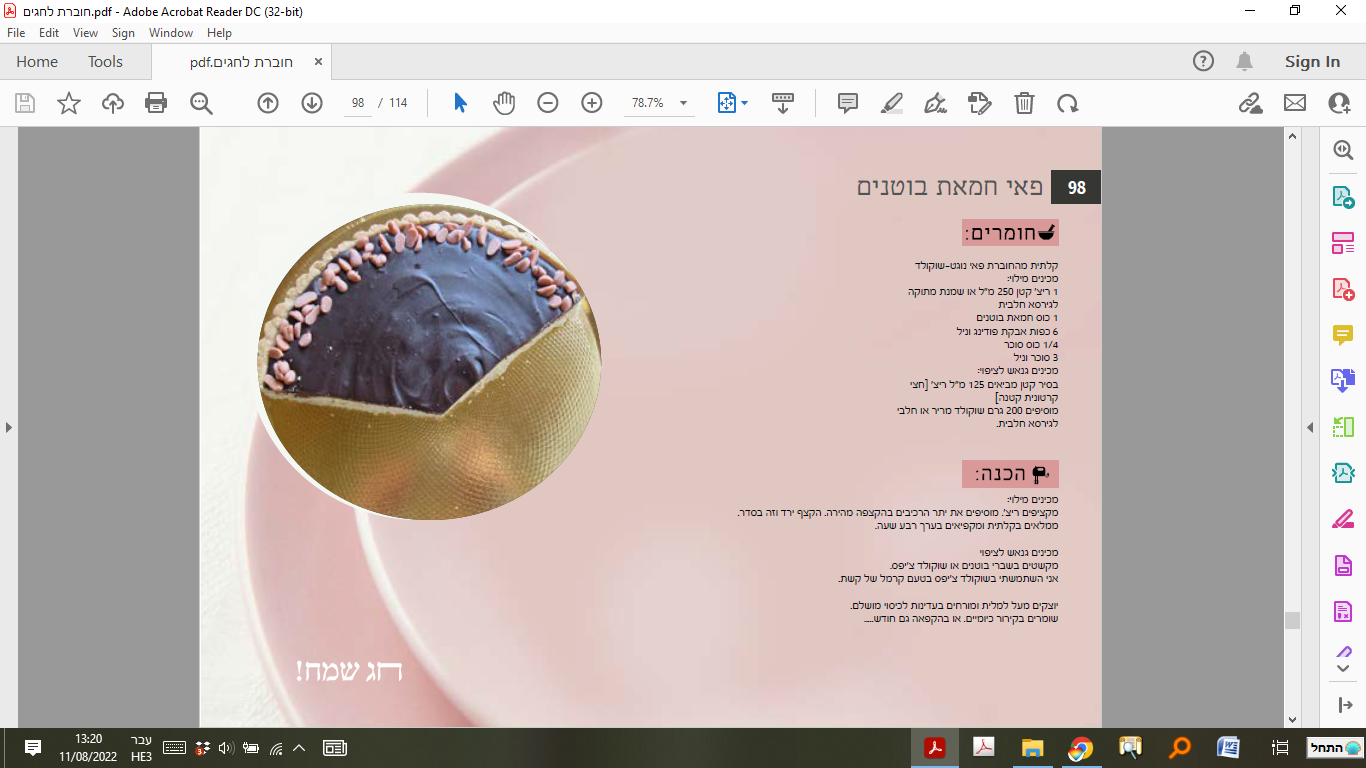The height and width of the screenshot is (768, 1366).
Task: Open the File menu
Action: point(16,33)
